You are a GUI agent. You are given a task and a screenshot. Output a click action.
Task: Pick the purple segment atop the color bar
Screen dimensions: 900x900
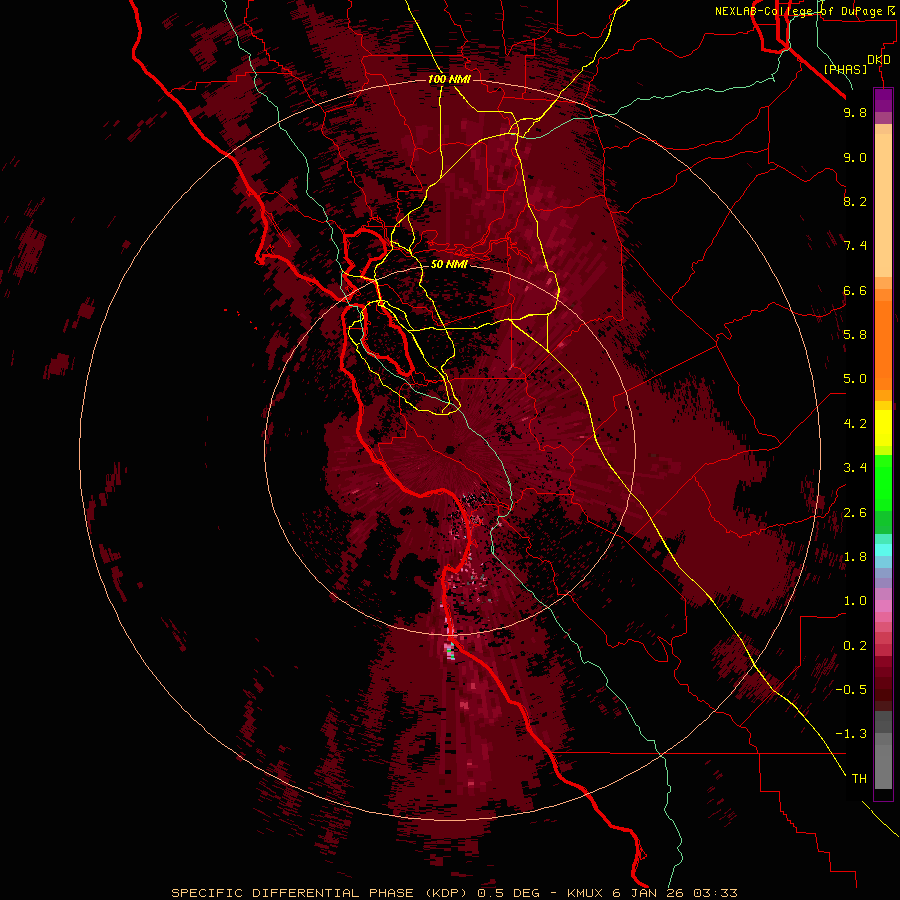(883, 100)
